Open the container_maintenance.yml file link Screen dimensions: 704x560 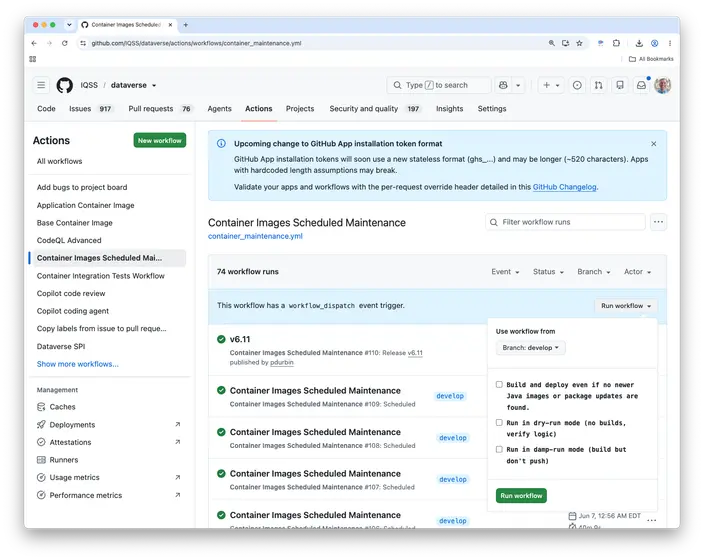255,236
